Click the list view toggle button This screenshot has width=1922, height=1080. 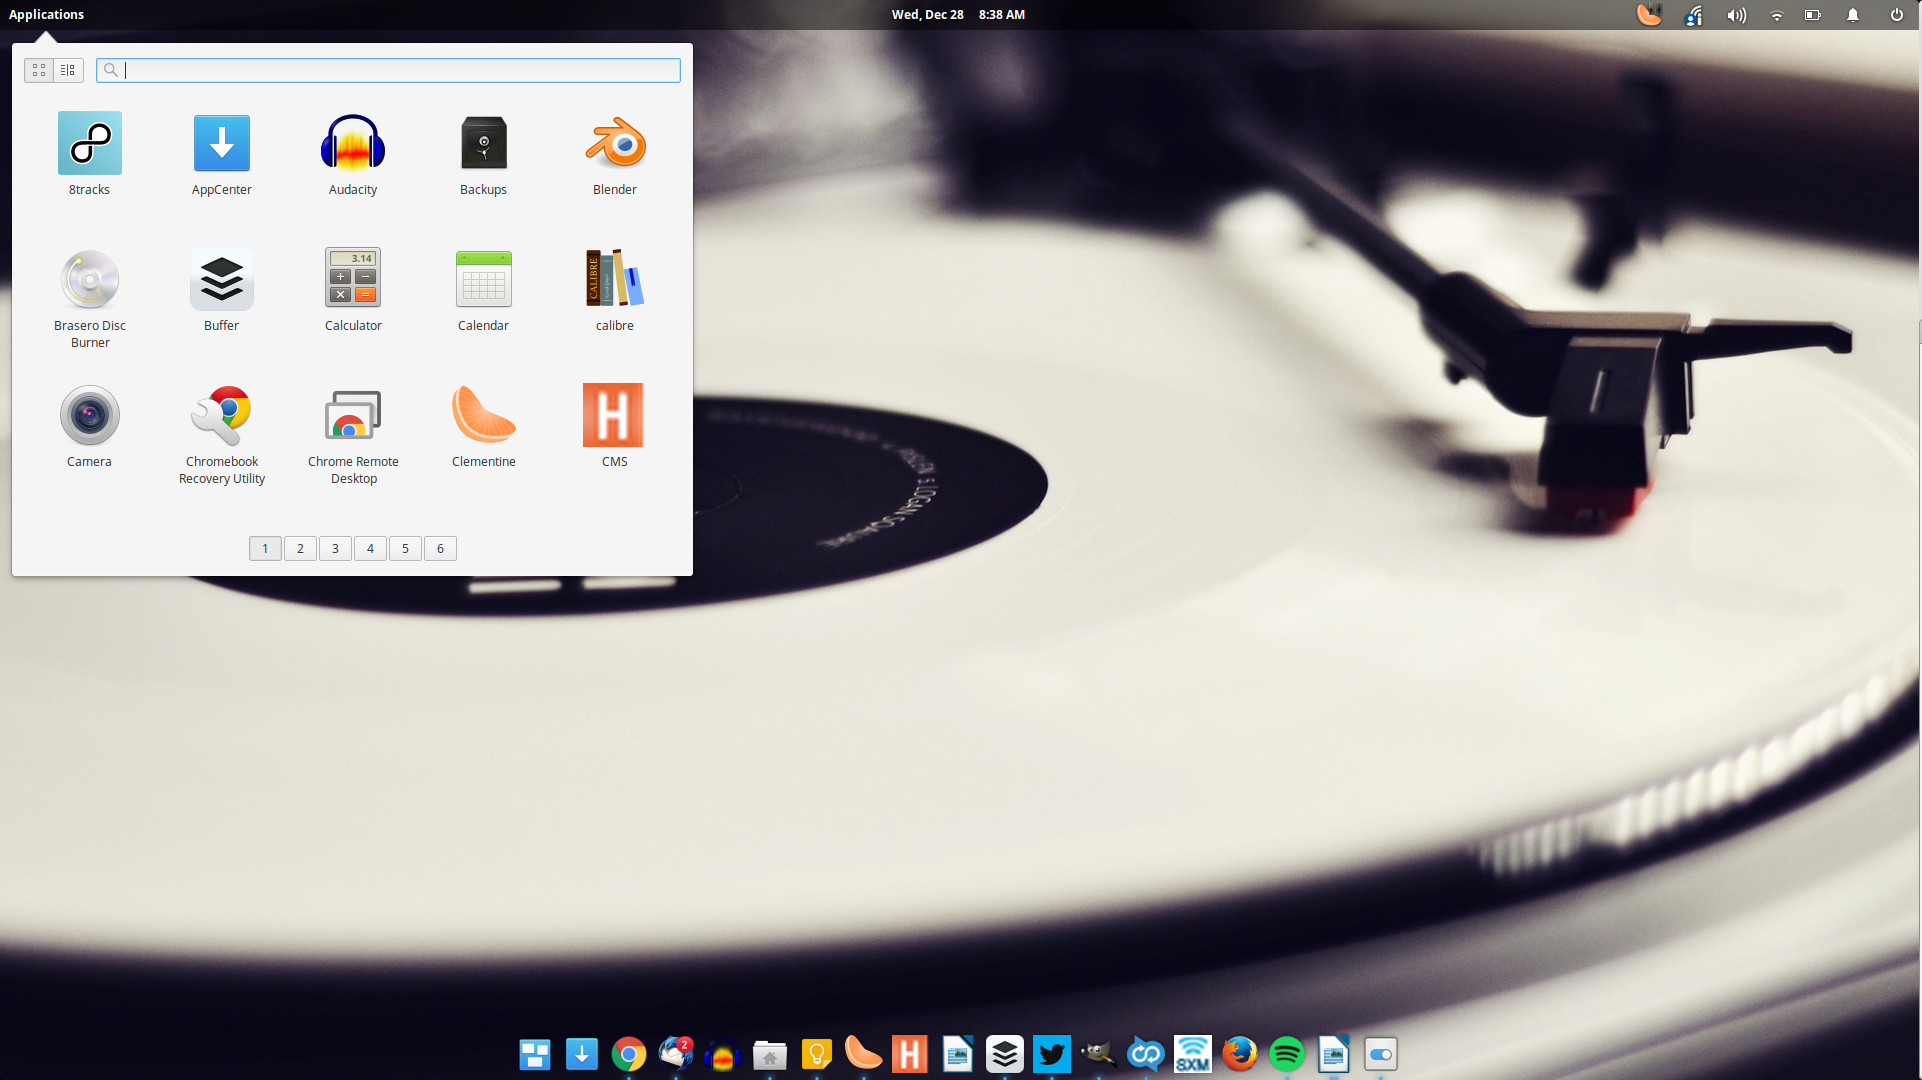(66, 70)
